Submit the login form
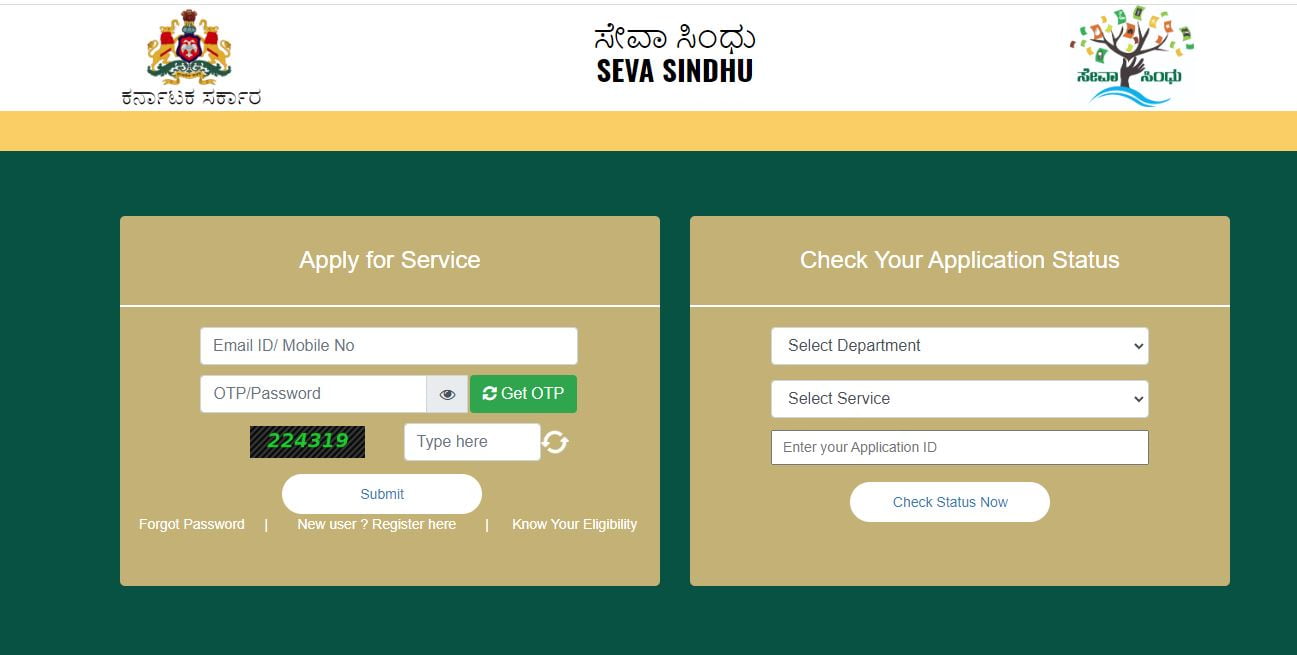Image resolution: width=1297 pixels, height=655 pixels. pos(382,494)
